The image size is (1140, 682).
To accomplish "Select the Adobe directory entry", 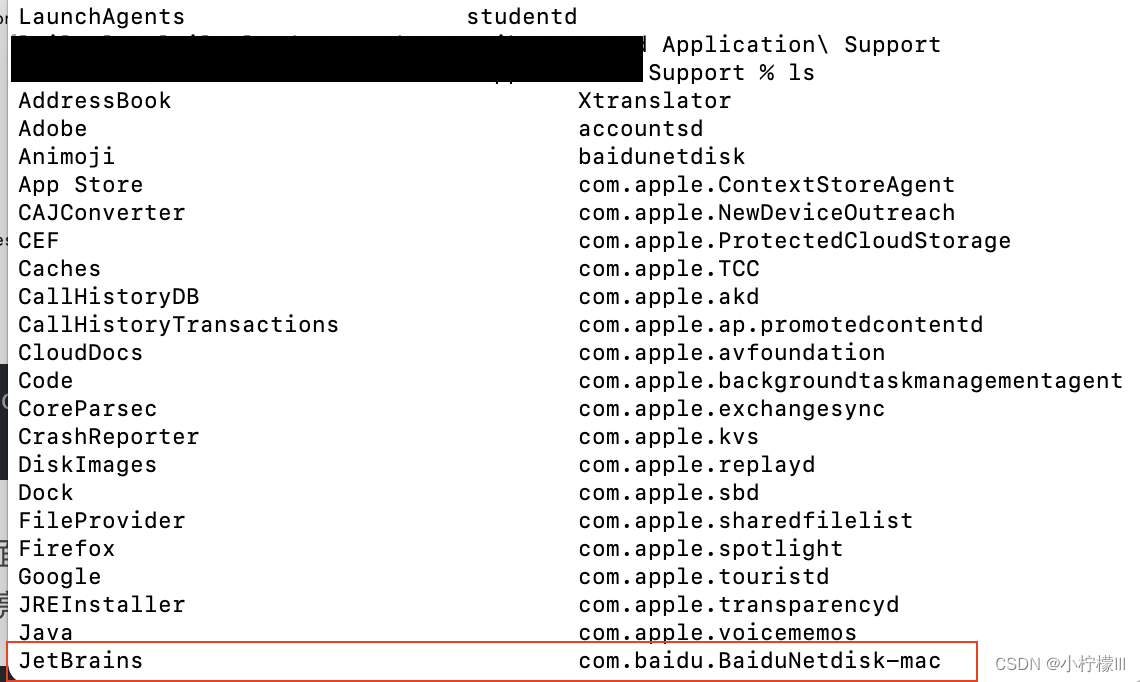I will point(52,129).
